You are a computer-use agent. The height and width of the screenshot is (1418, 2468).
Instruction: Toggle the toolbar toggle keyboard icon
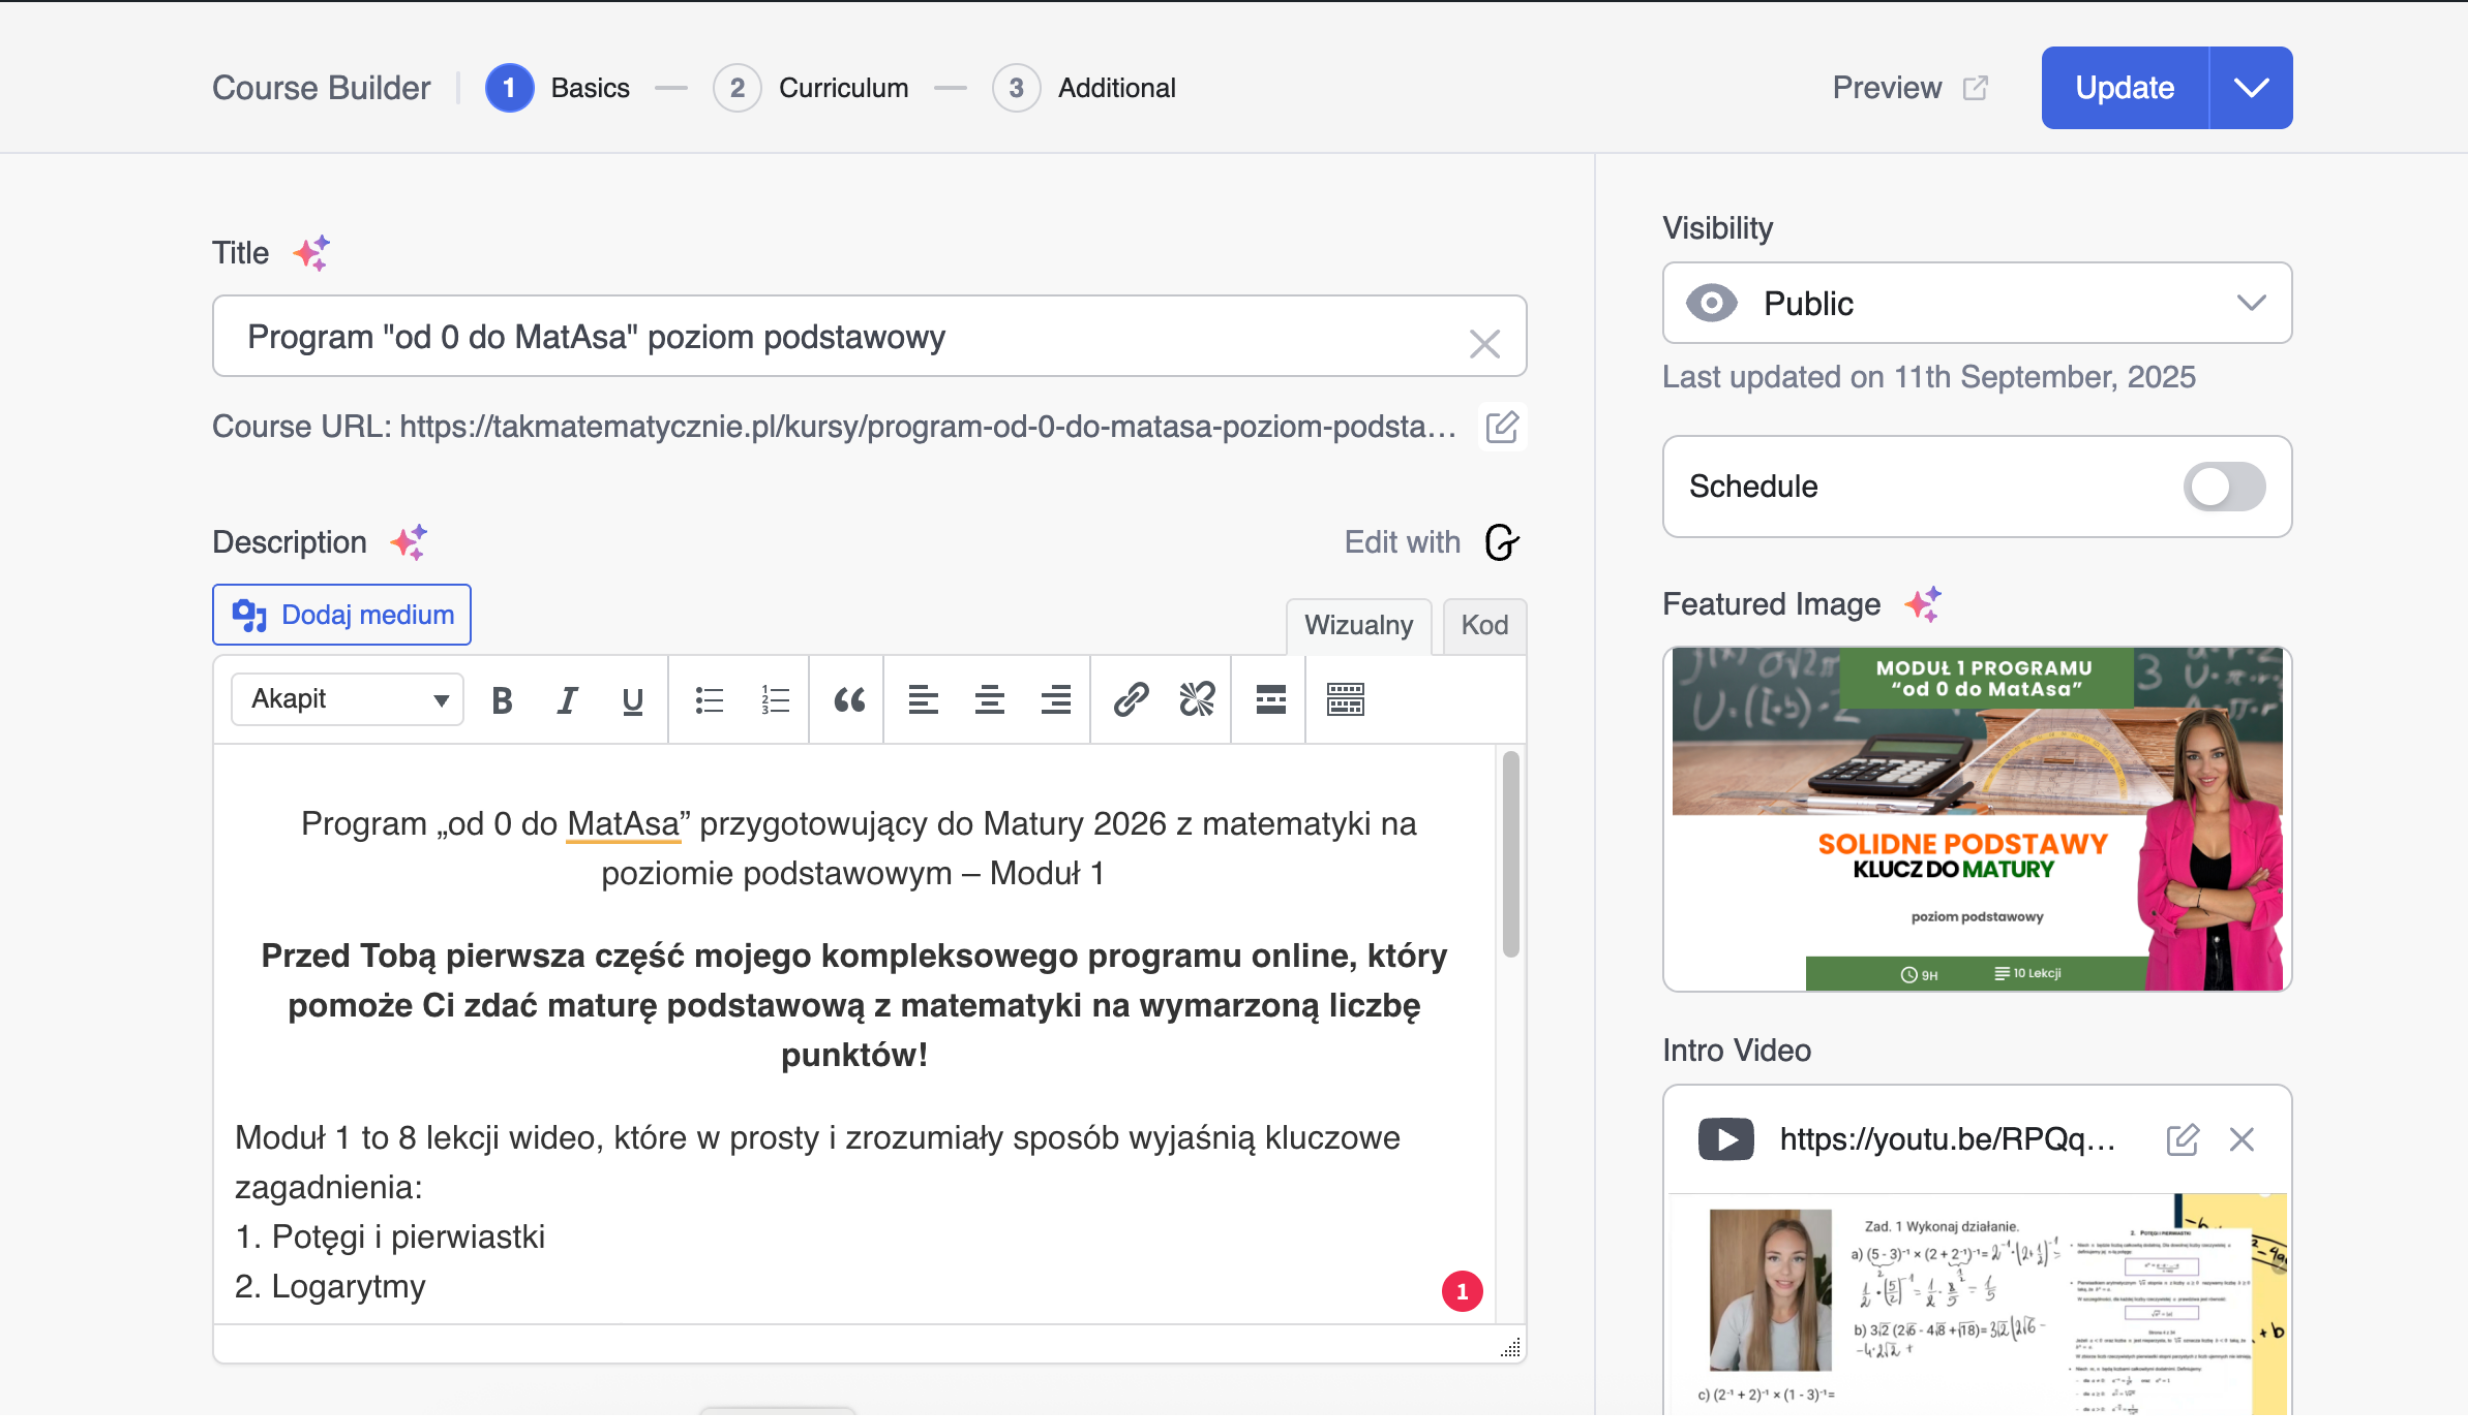click(1345, 700)
